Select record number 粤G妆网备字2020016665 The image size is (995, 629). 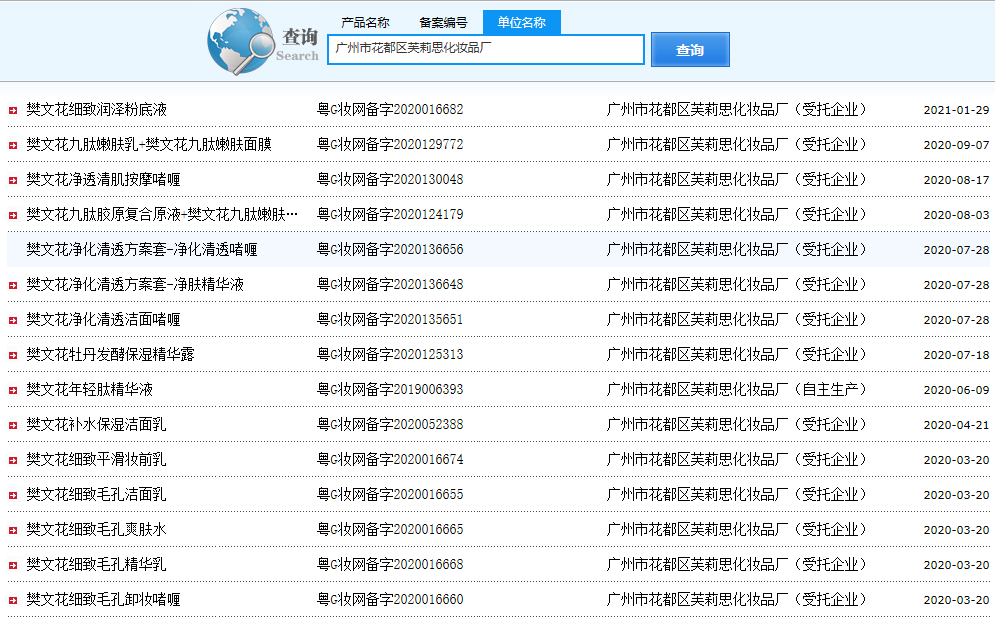pos(390,529)
